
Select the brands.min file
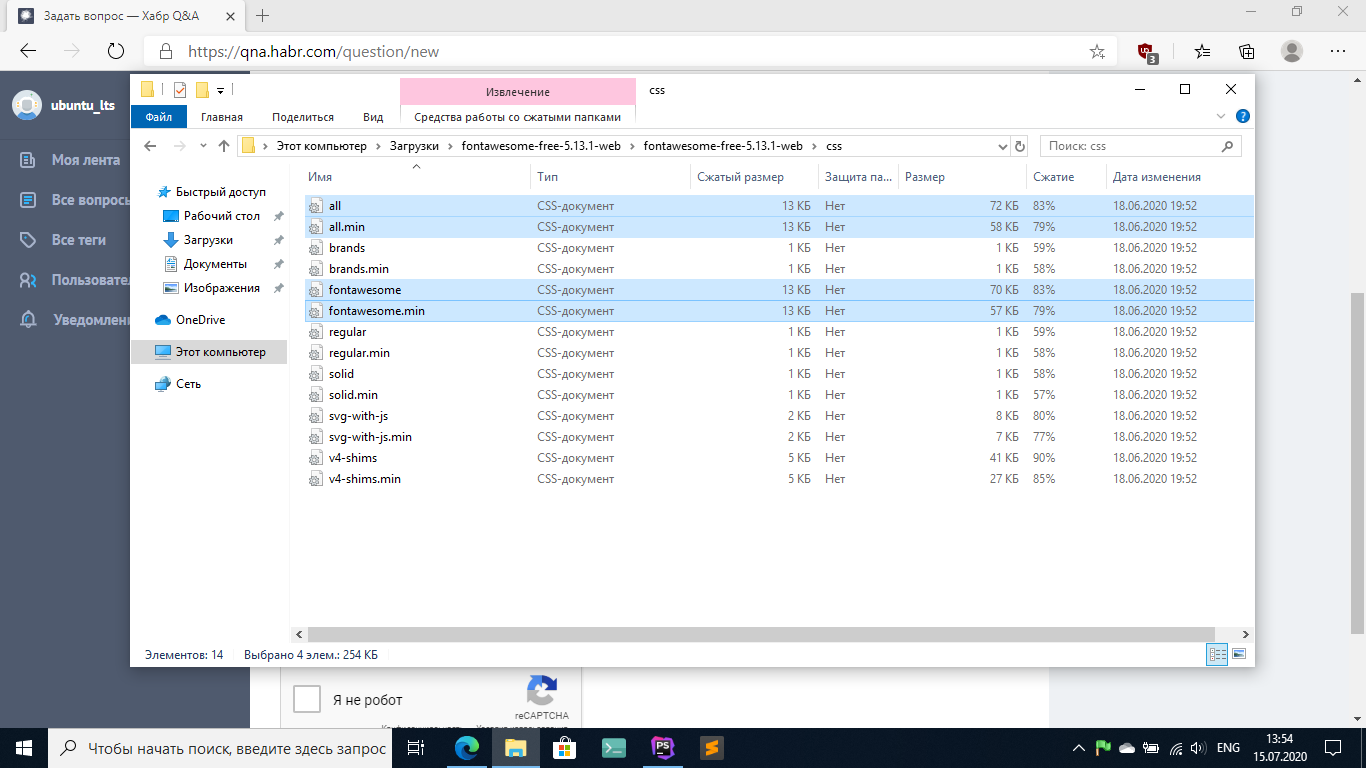click(x=779, y=269)
